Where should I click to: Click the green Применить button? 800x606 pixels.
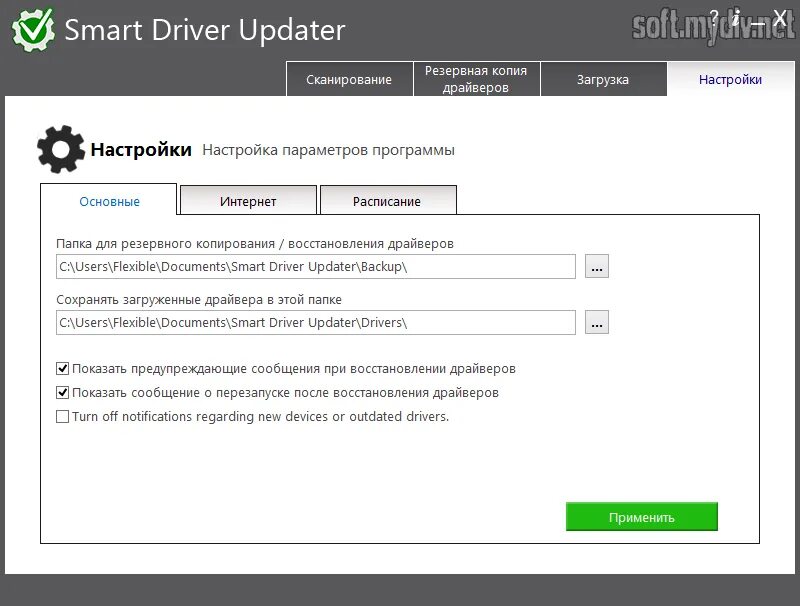pos(642,517)
